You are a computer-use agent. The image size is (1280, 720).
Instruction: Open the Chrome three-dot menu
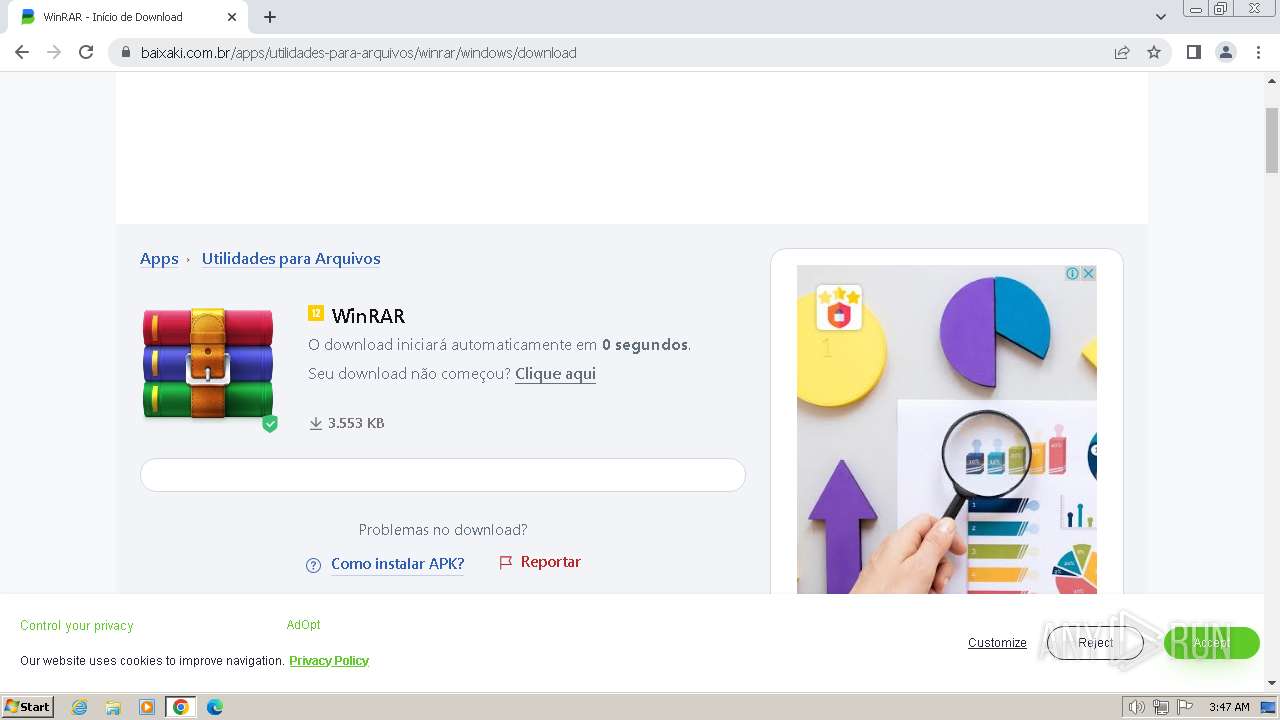coord(1259,52)
